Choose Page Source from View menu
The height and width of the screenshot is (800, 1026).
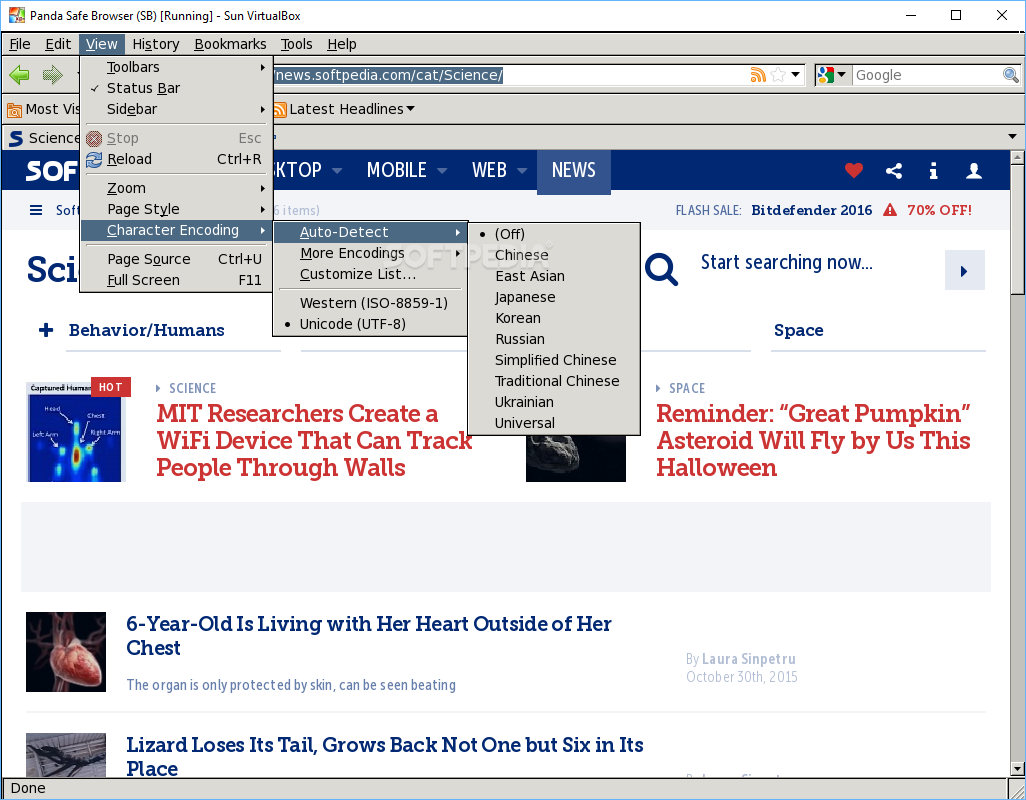[x=176, y=260]
